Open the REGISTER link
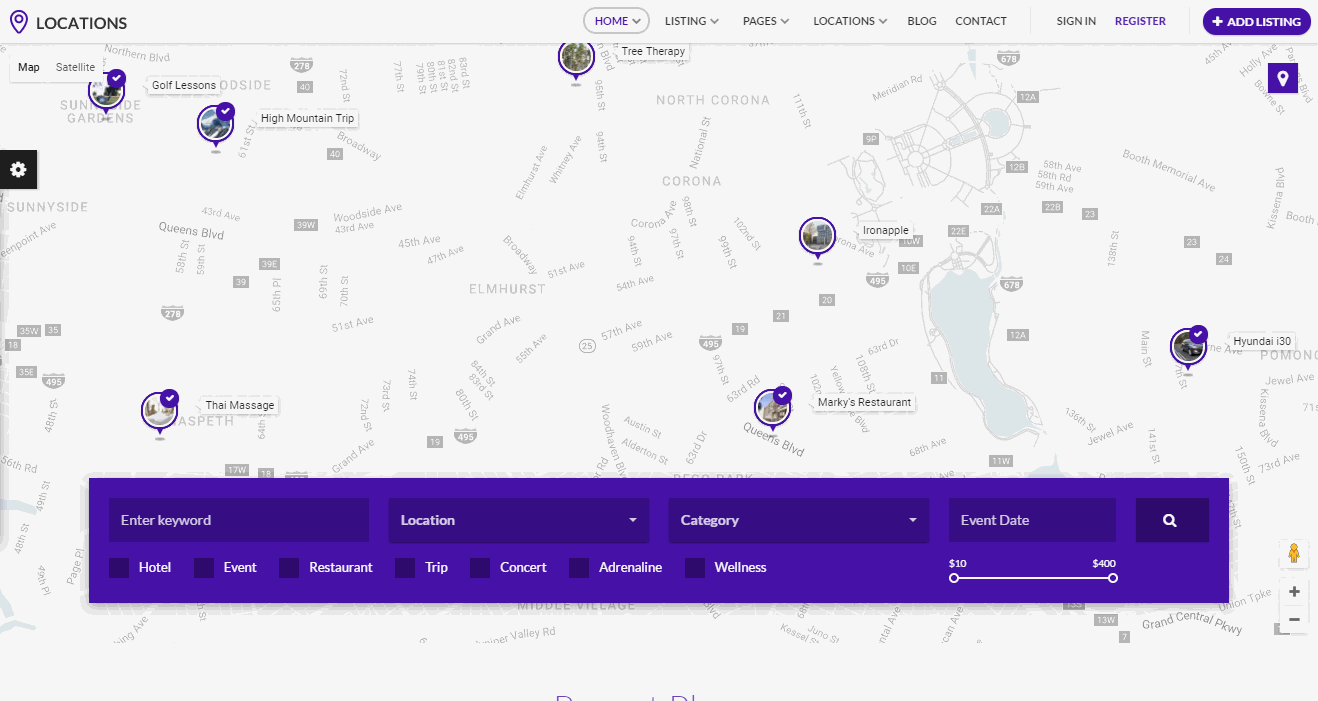Viewport: 1318px width, 701px height. point(1140,21)
